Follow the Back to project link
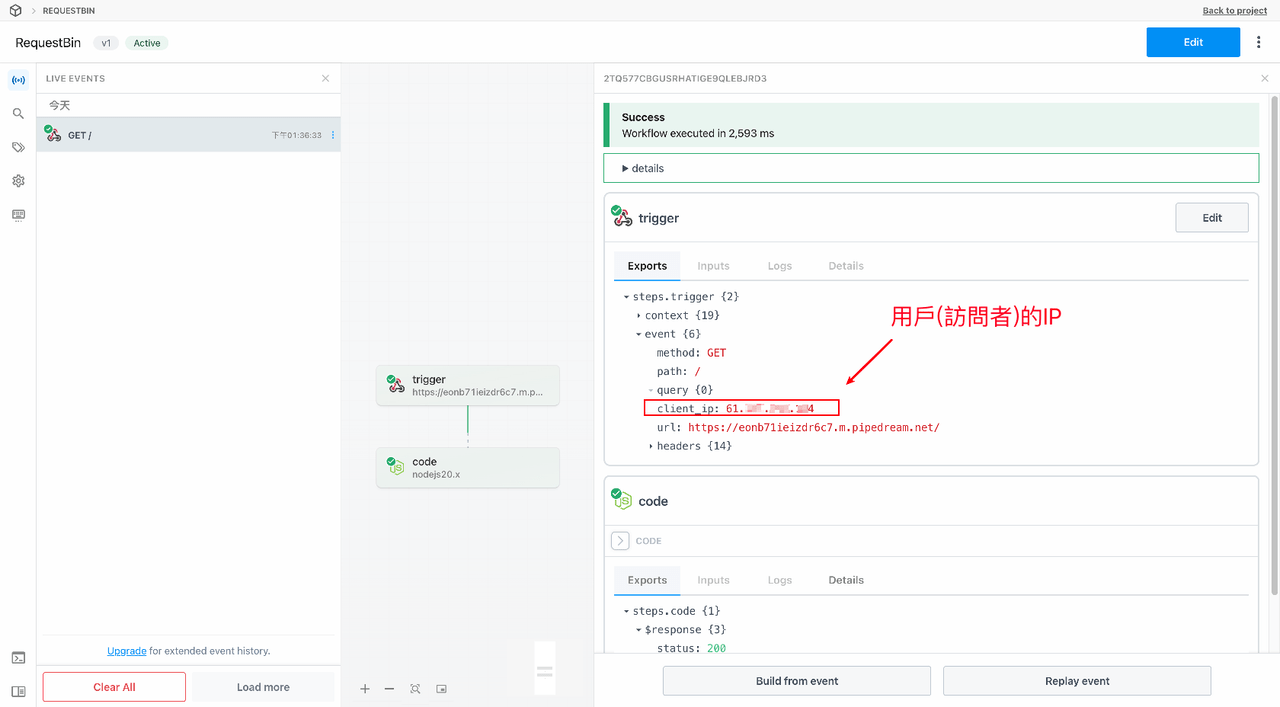Screen dimensions: 1280x707 point(1234,11)
